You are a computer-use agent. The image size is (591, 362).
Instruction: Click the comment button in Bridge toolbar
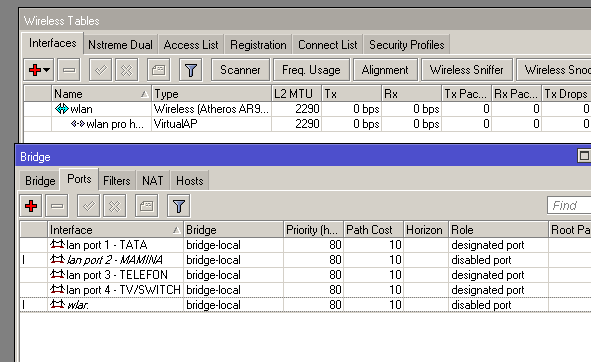pyautogui.click(x=147, y=206)
